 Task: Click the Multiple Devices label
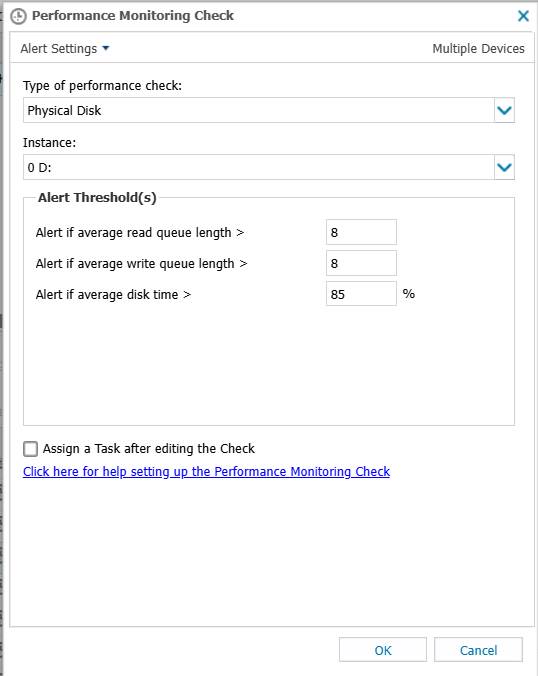478,49
